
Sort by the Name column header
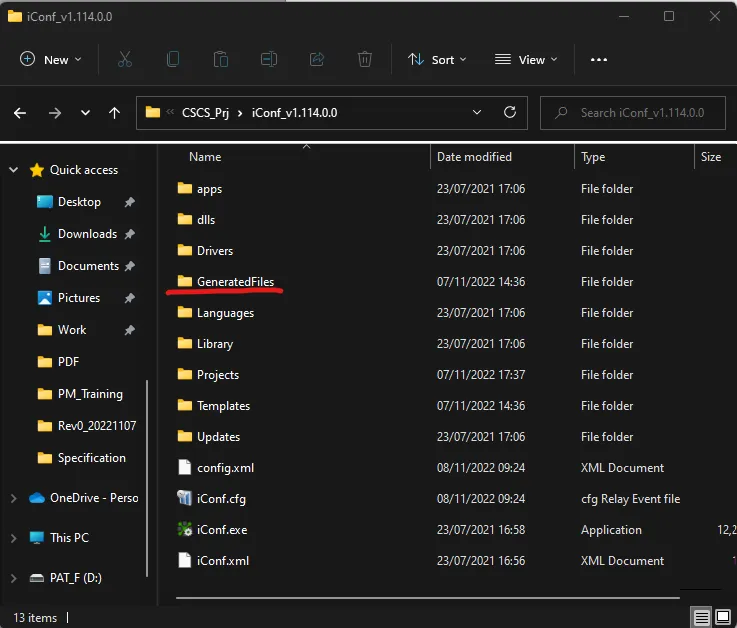click(x=205, y=157)
